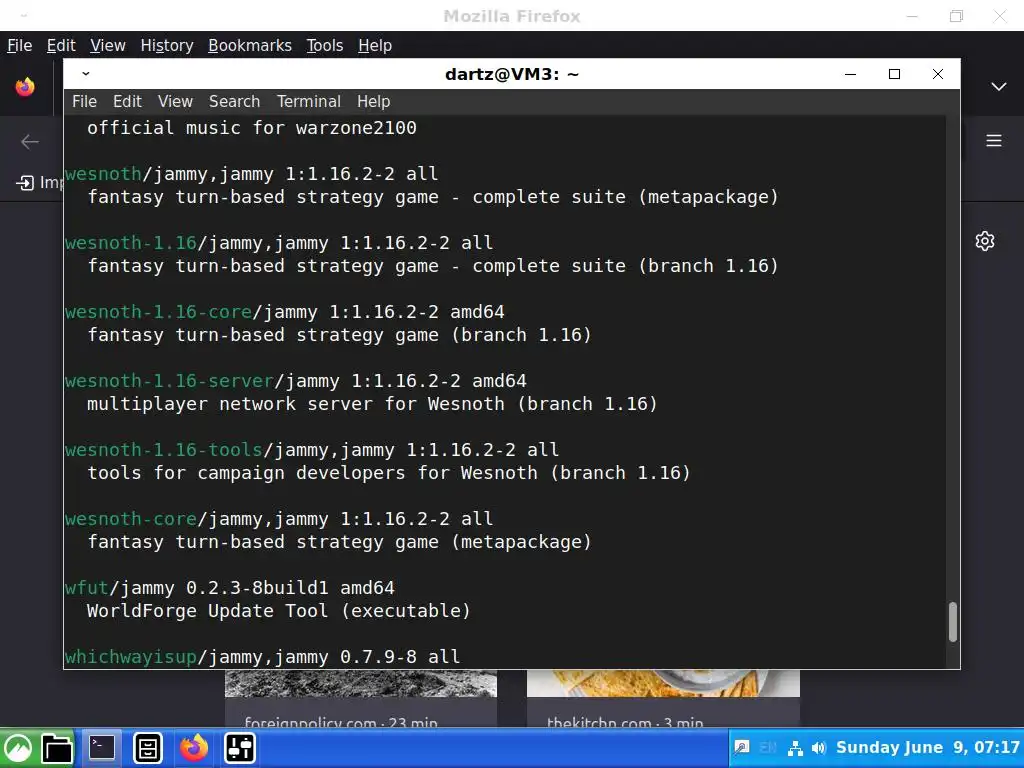
Task: Open the network connection tray icon
Action: 795,748
